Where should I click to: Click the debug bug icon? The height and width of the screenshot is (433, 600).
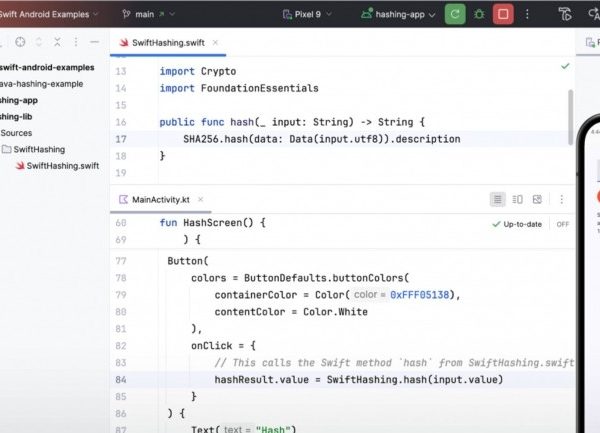479,15
